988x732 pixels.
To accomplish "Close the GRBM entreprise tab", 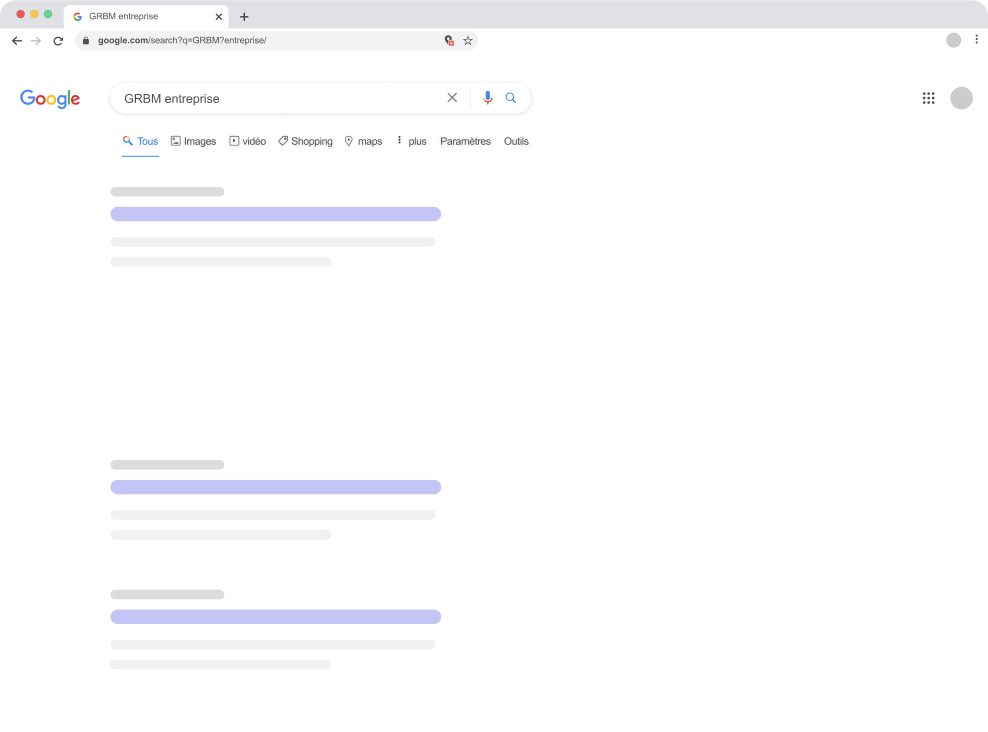I will point(219,17).
